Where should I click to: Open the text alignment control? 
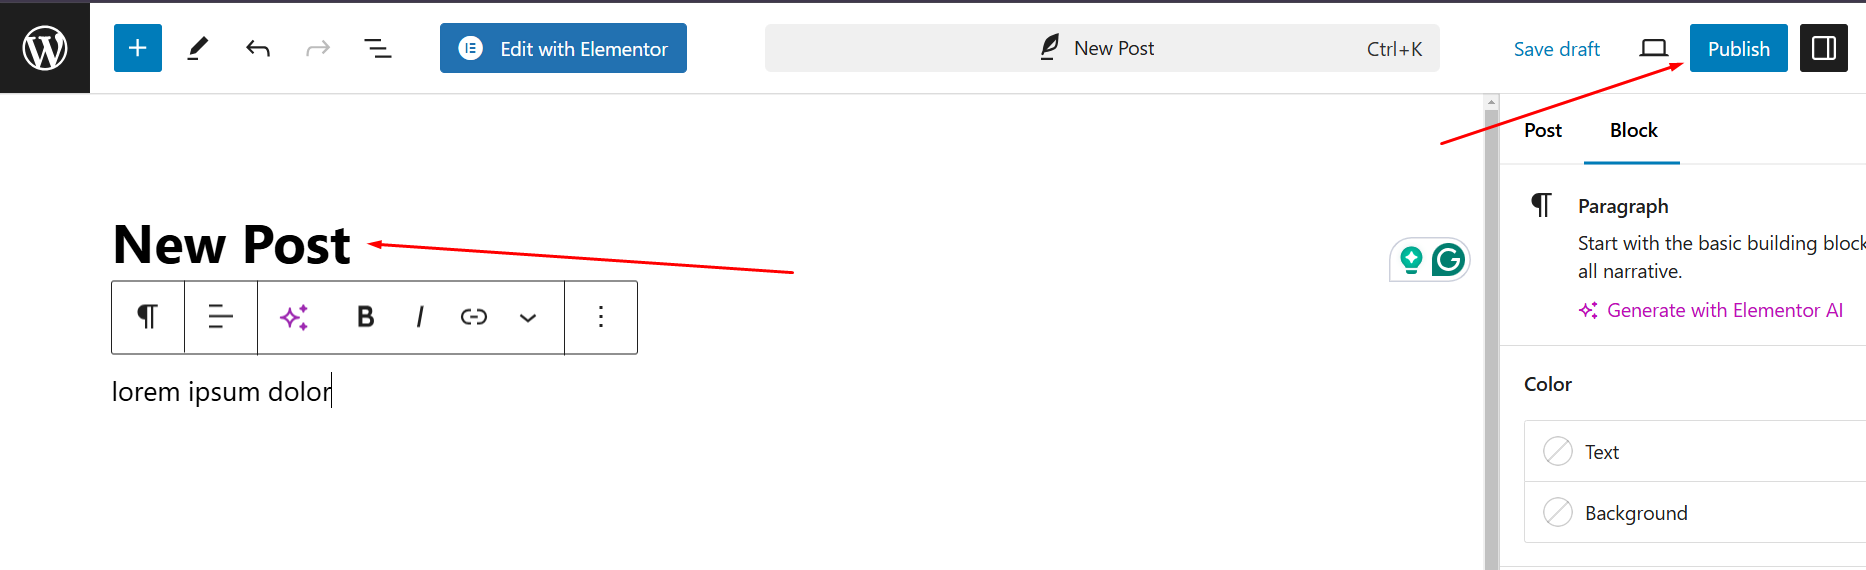tap(221, 317)
